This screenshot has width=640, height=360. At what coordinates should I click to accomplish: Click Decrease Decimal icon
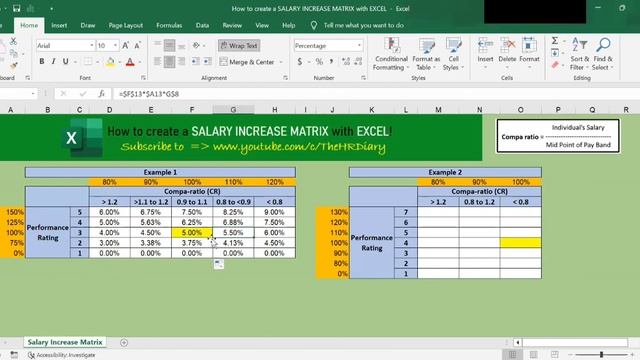[358, 62]
